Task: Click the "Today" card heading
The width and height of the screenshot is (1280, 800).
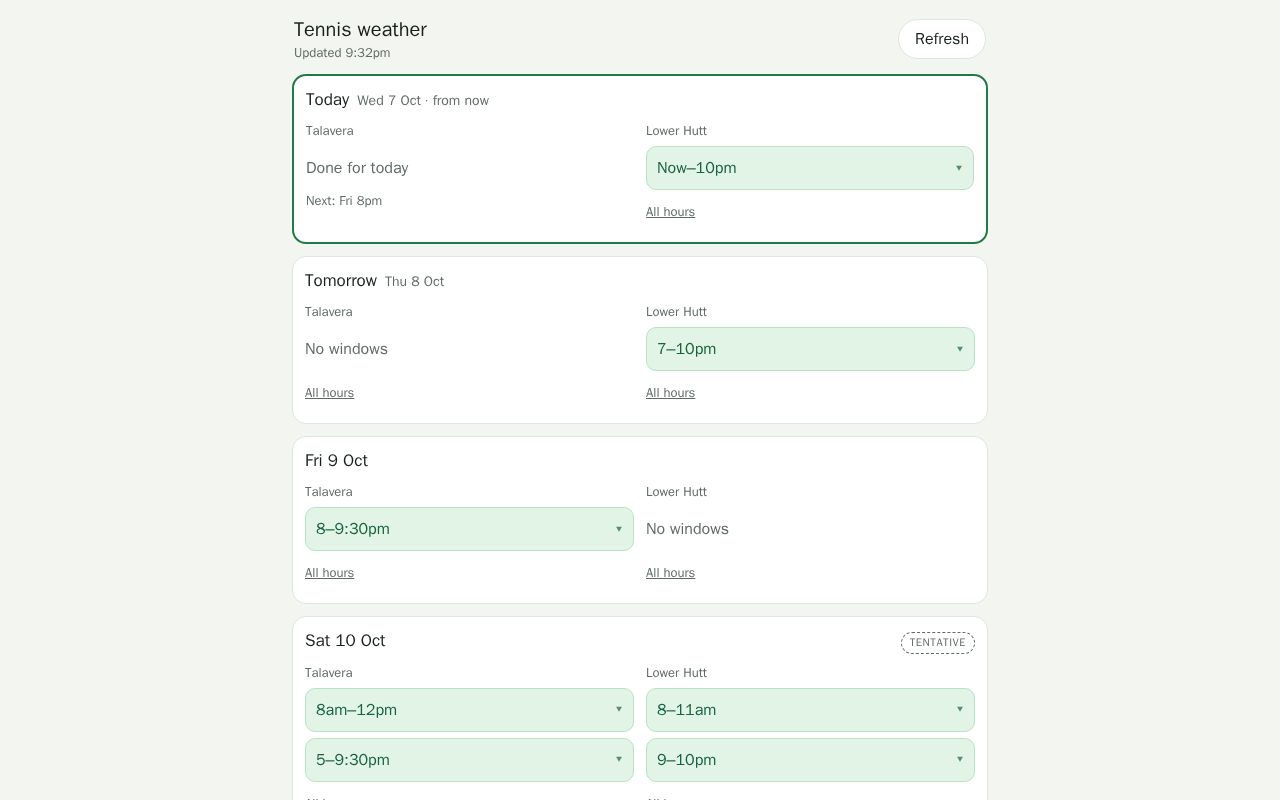Action: tap(327, 100)
